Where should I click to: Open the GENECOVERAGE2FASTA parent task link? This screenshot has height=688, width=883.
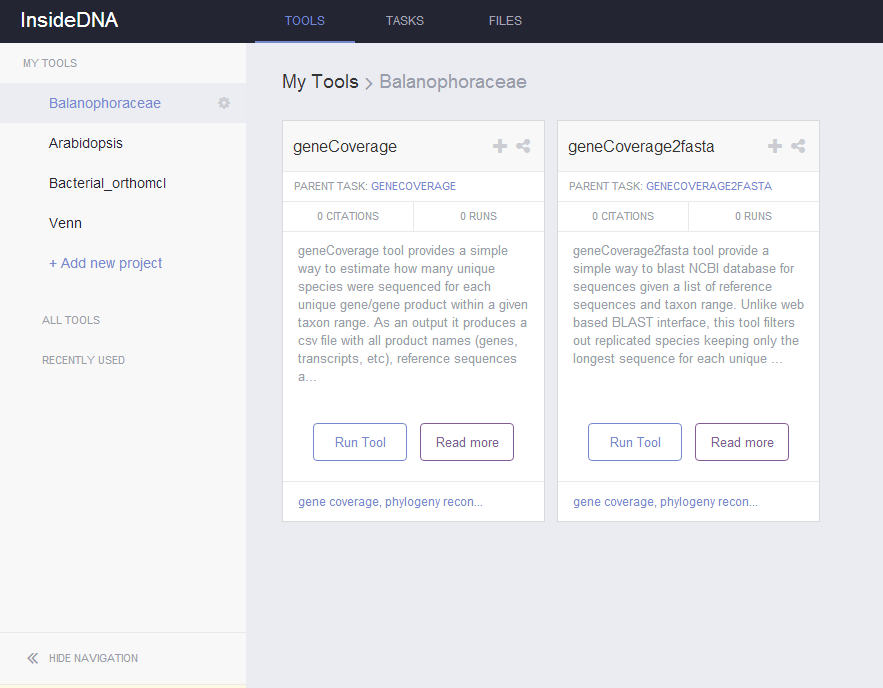pyautogui.click(x=708, y=186)
